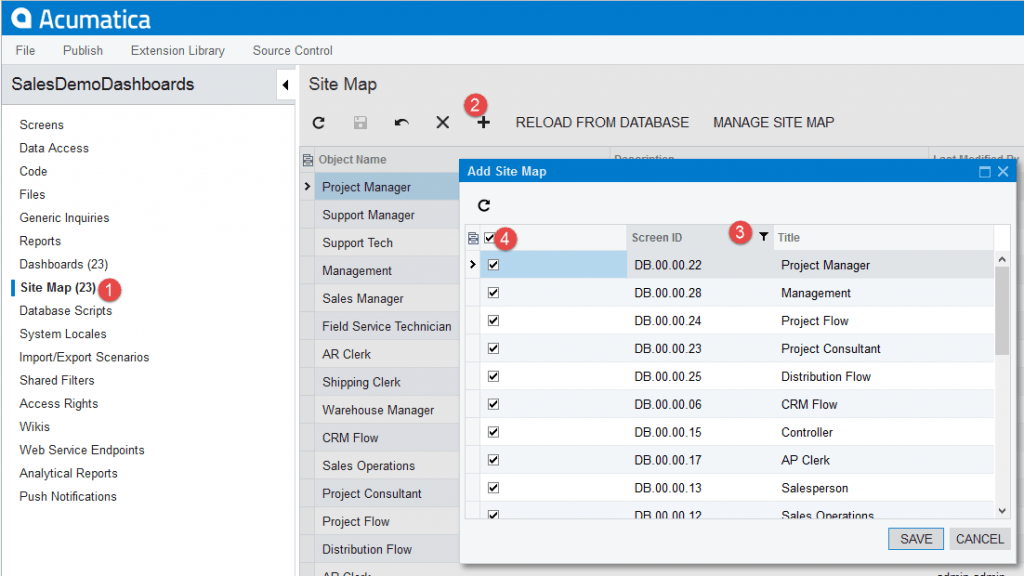Uncheck the dialog's Project Consultant DB.00.00.23 checkbox
Screen dimensions: 1024x576
tap(494, 349)
